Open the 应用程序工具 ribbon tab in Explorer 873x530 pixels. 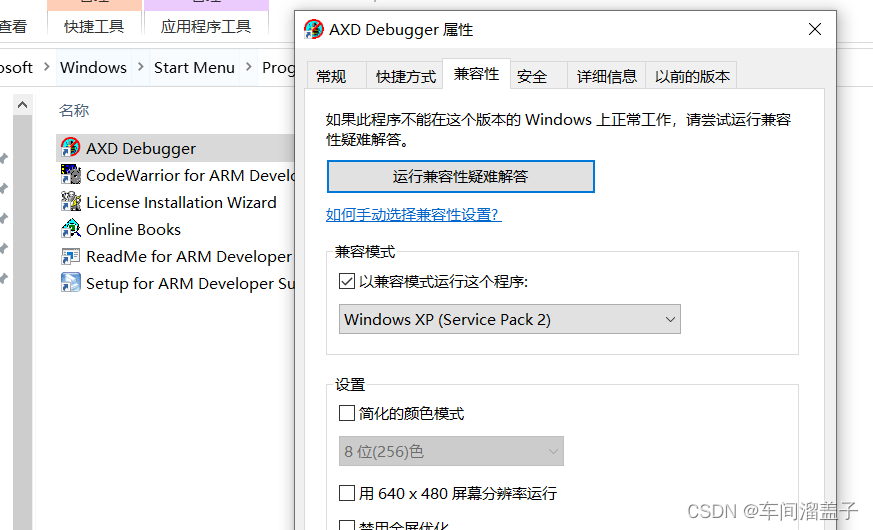(206, 26)
